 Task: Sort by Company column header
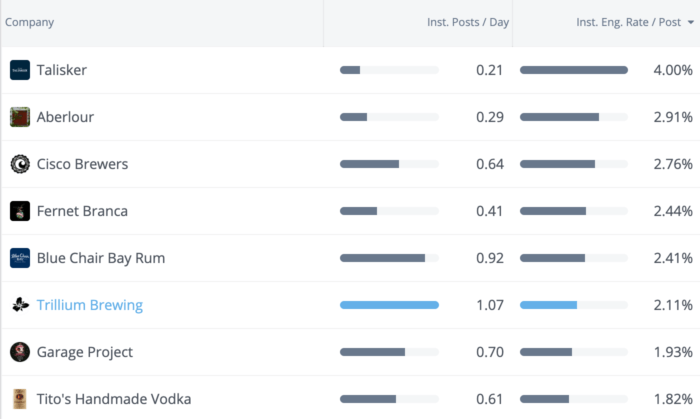[x=30, y=22]
